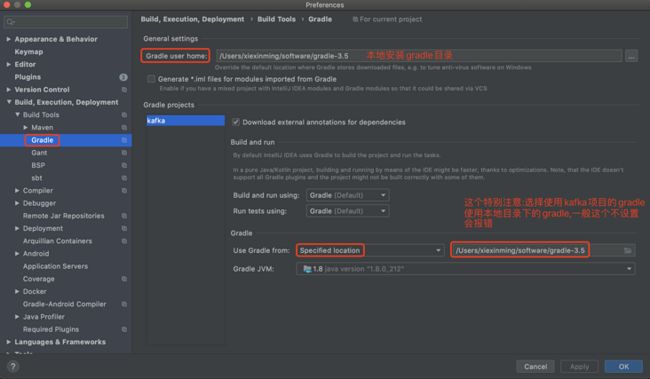Confirm settings with OK button

click(x=623, y=367)
